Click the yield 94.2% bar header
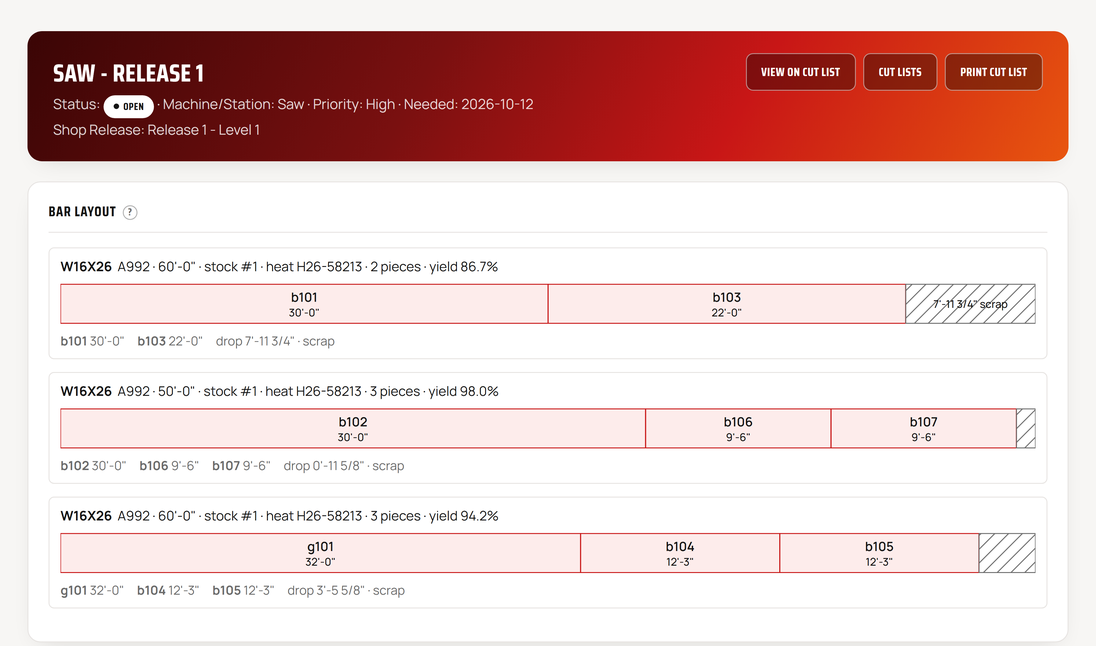 (280, 516)
